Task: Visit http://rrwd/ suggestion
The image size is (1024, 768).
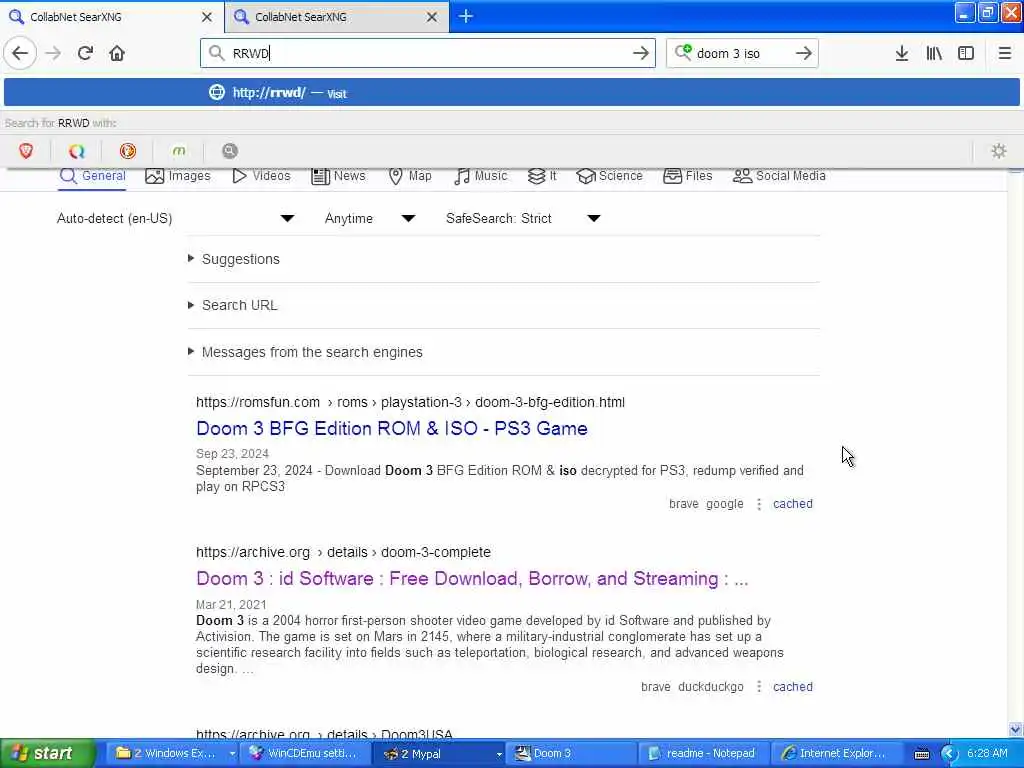Action: click(x=511, y=93)
